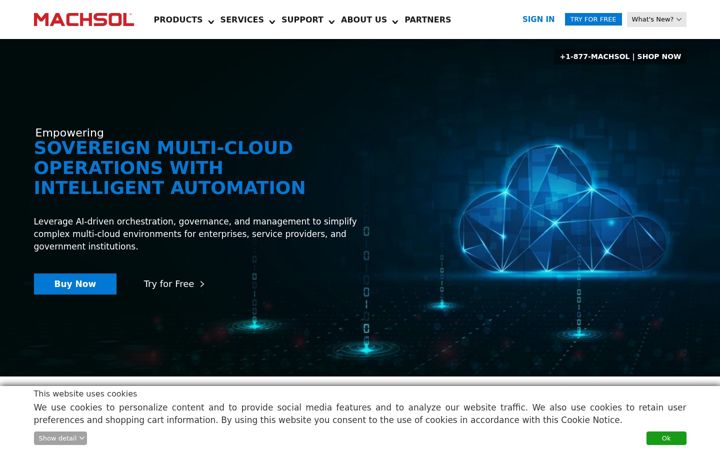Open the ABOUT US menu
This screenshot has height=450, width=720.
tap(364, 19)
